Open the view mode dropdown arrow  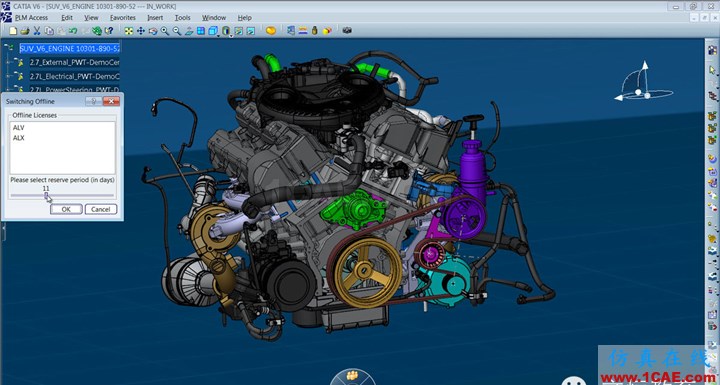[x=231, y=36]
